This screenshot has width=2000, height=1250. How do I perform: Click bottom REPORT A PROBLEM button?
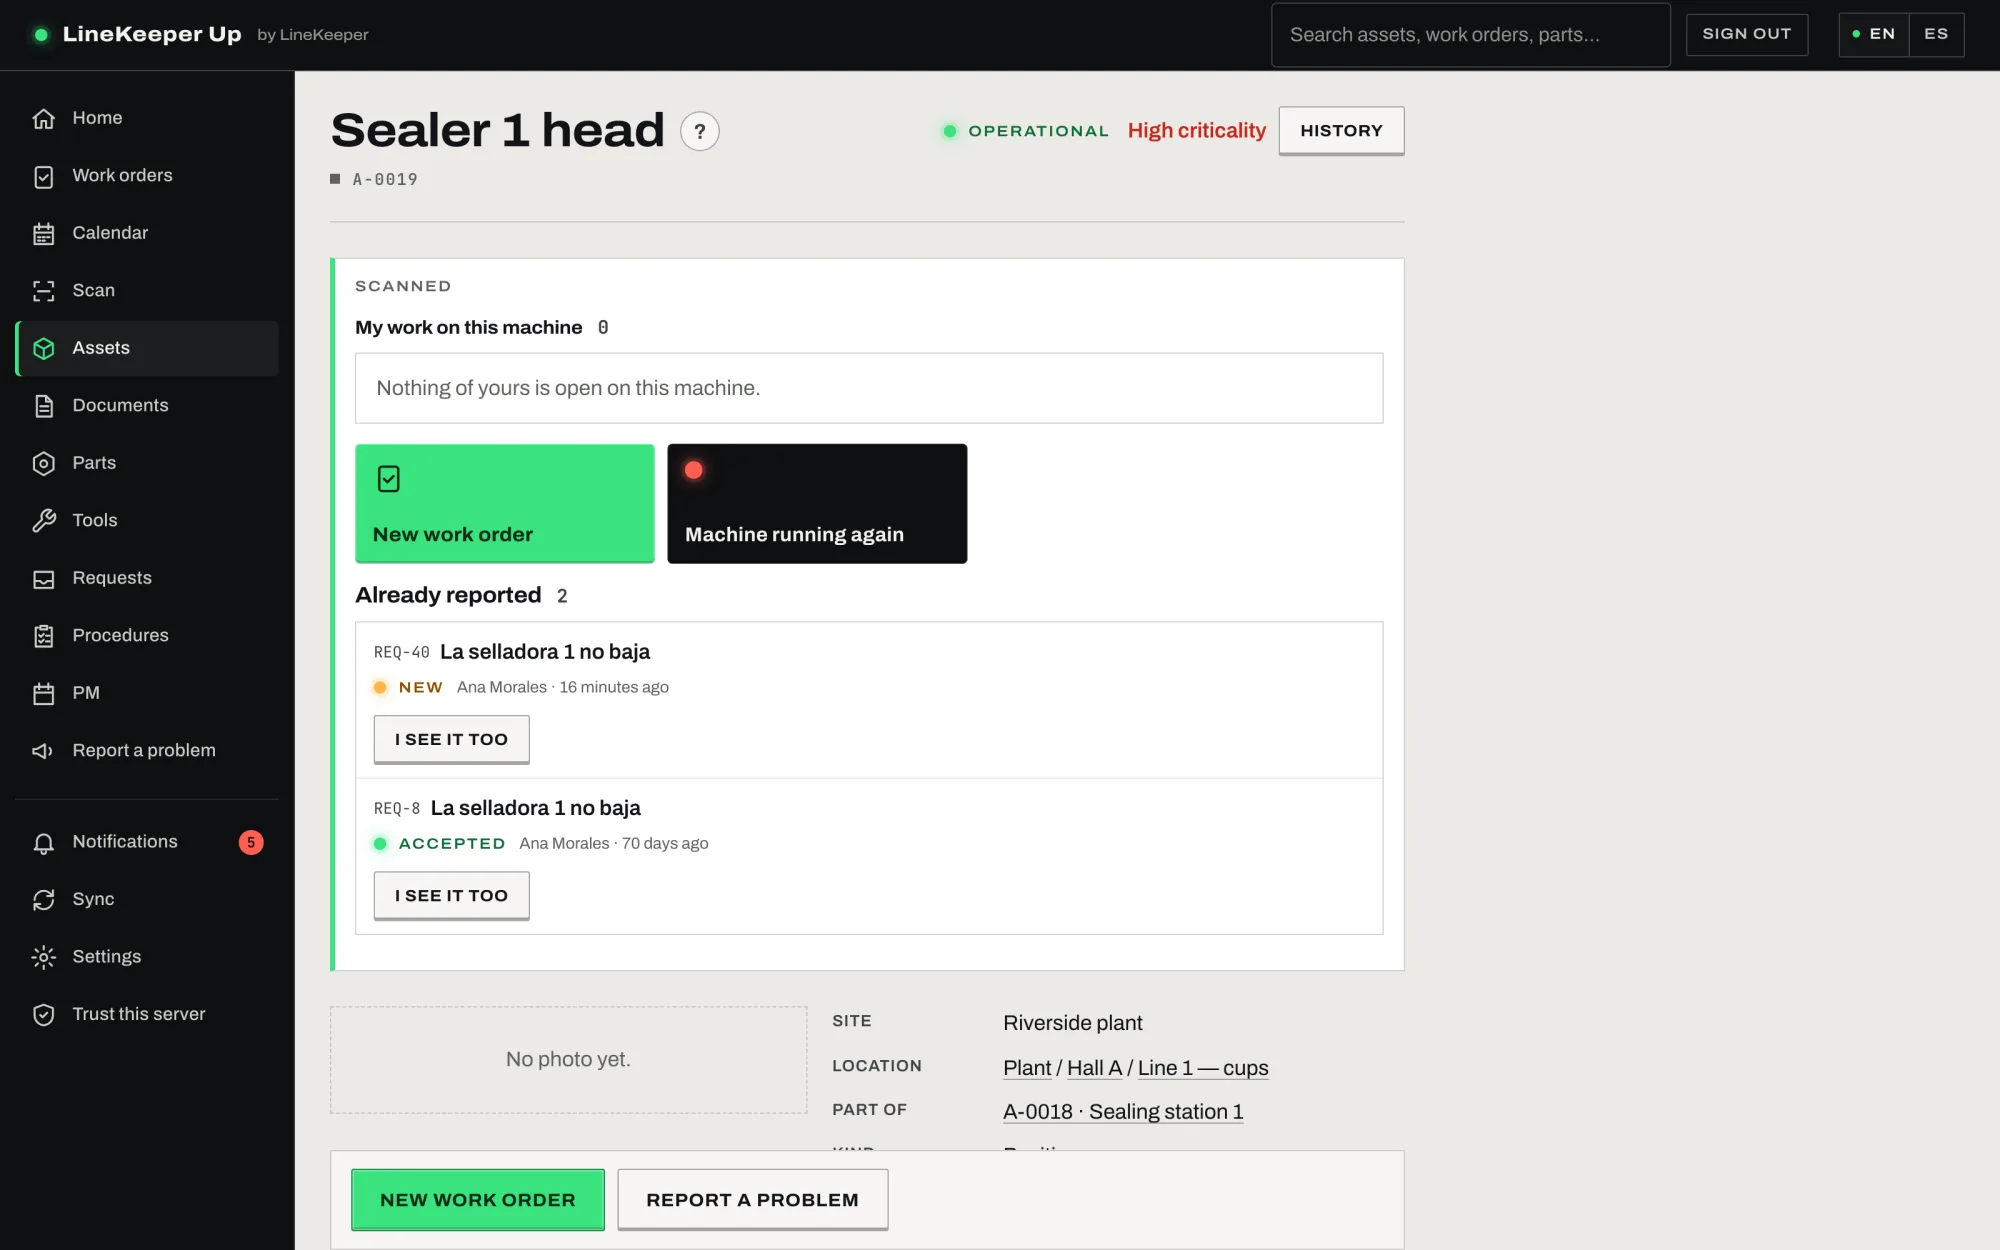tap(752, 1199)
